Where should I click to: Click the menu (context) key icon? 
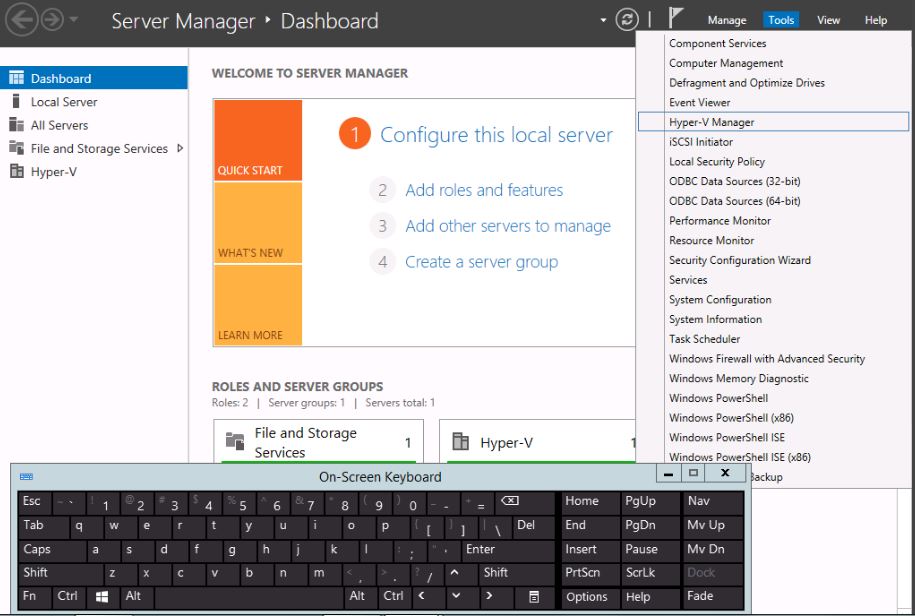(533, 597)
